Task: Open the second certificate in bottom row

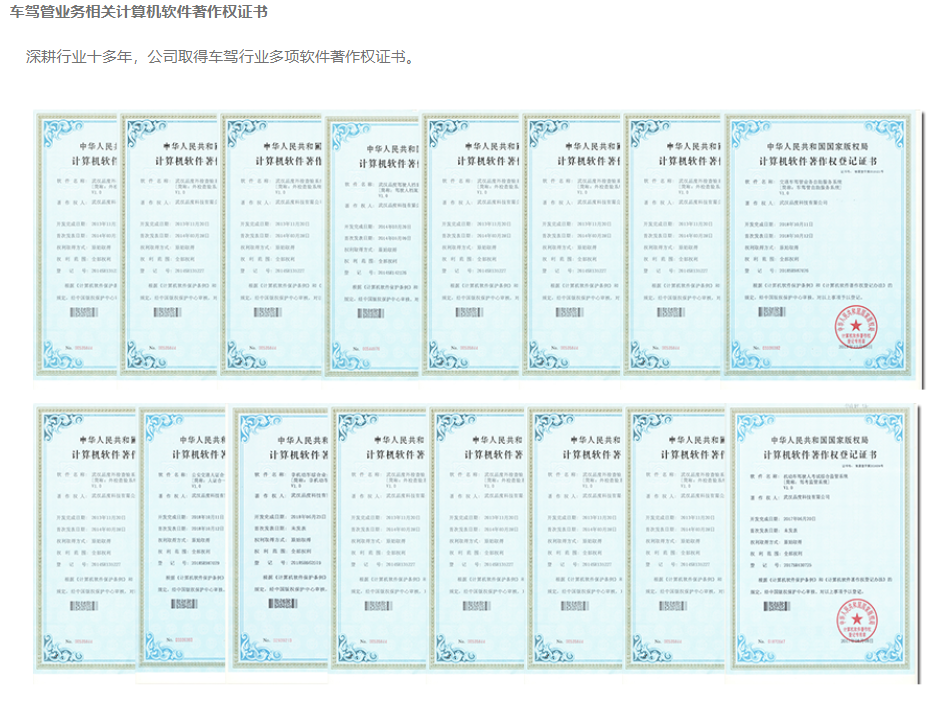Action: click(182, 540)
